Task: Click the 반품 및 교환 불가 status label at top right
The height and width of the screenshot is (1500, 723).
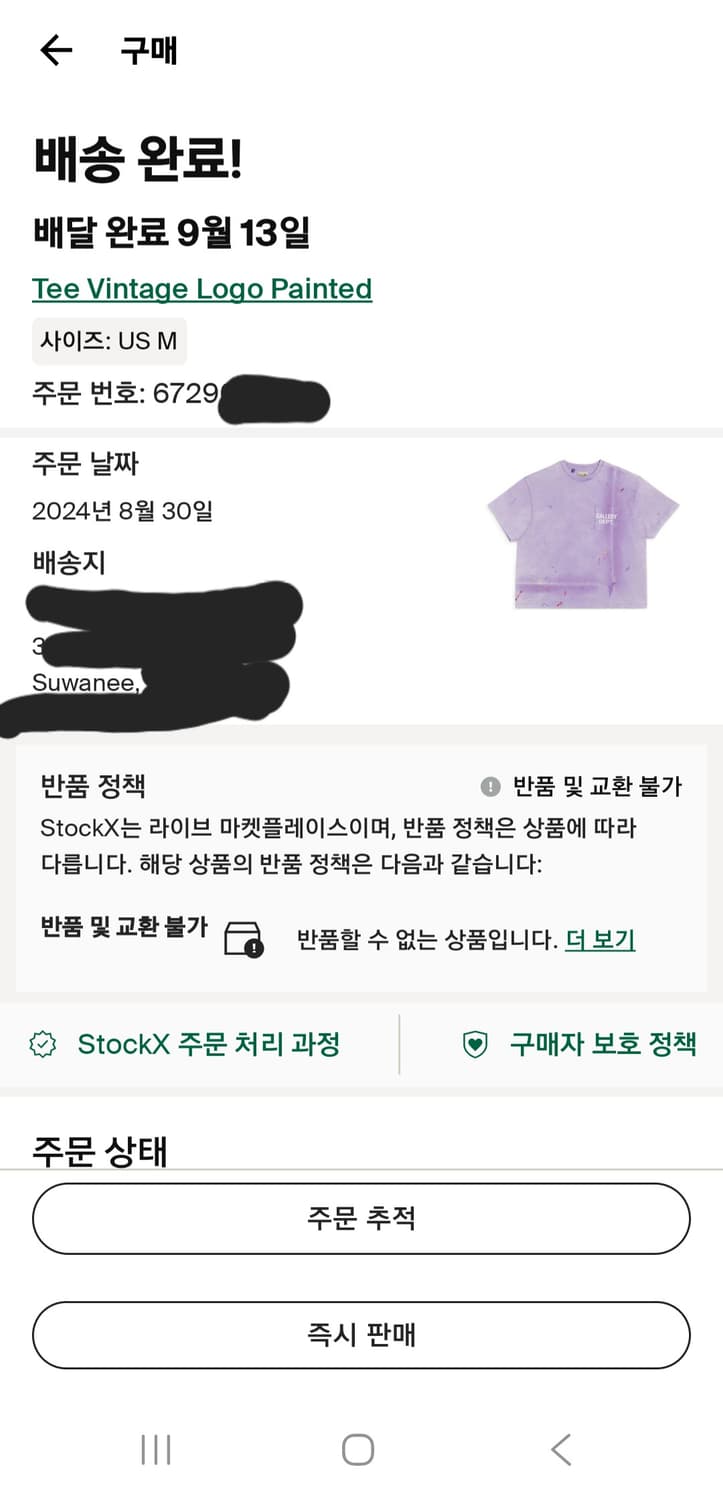Action: [x=597, y=787]
